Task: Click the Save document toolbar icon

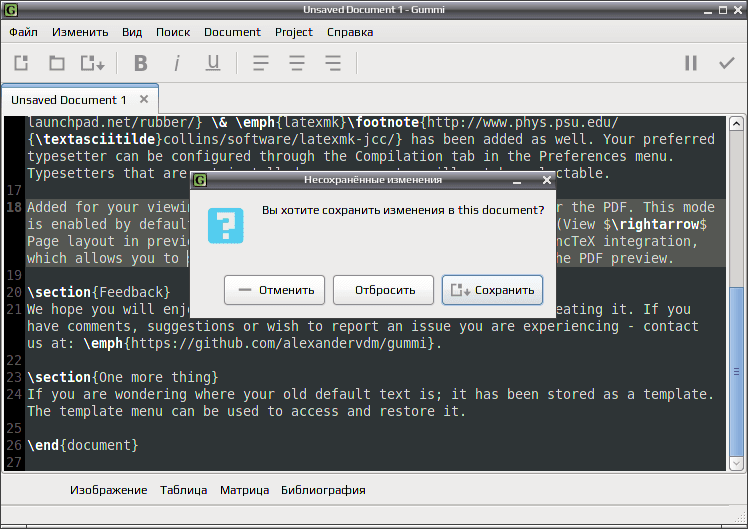Action: (92, 63)
